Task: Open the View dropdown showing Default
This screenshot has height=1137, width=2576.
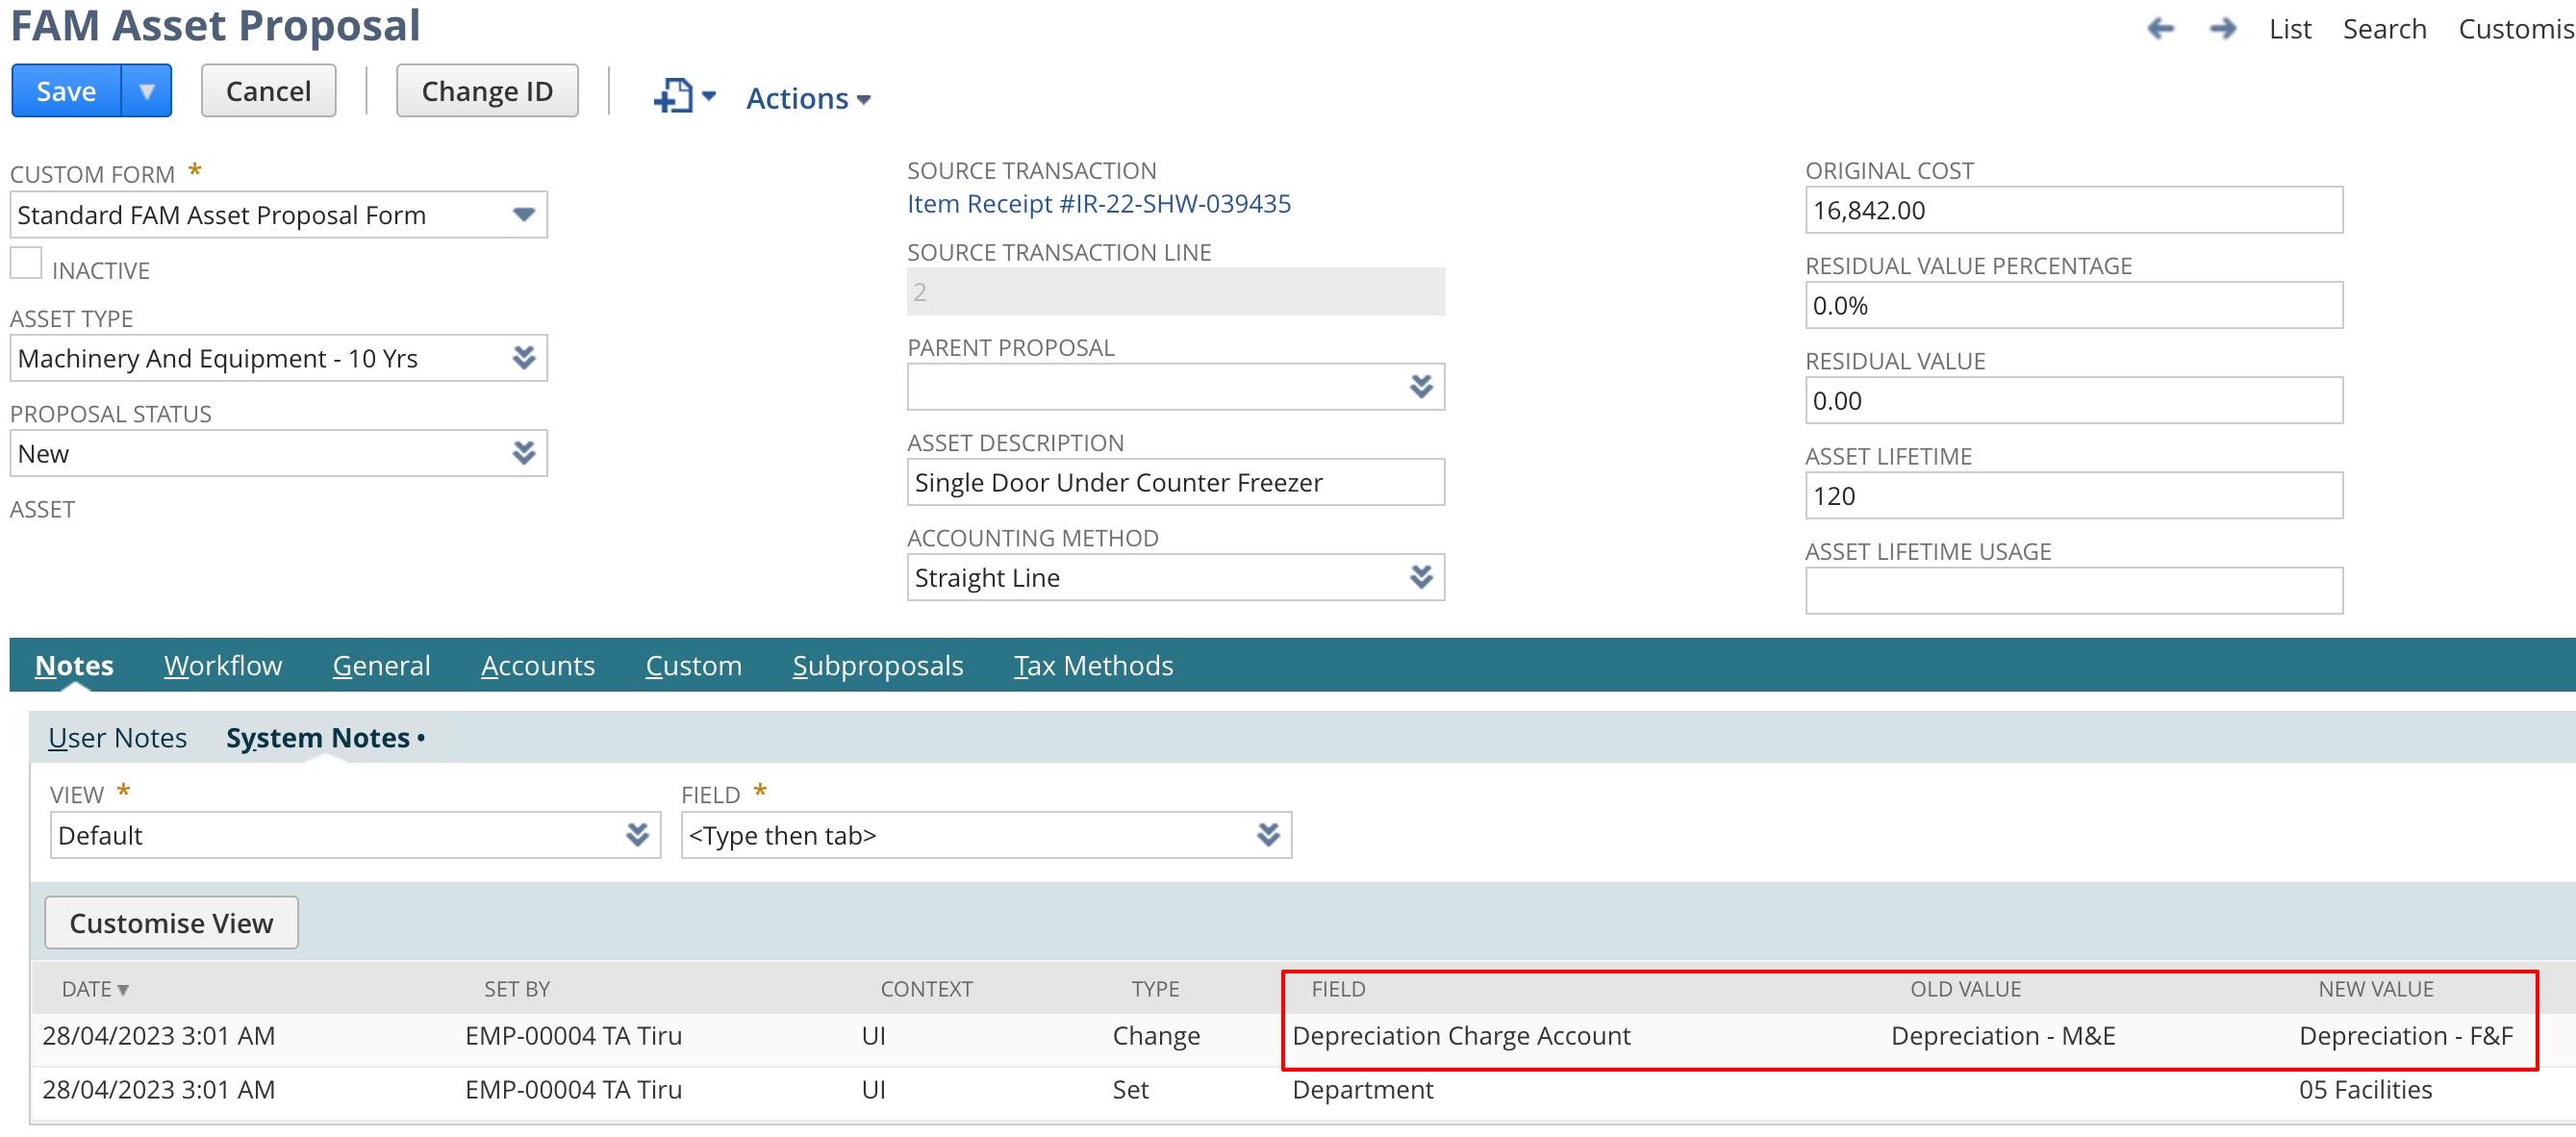Action: (x=637, y=835)
